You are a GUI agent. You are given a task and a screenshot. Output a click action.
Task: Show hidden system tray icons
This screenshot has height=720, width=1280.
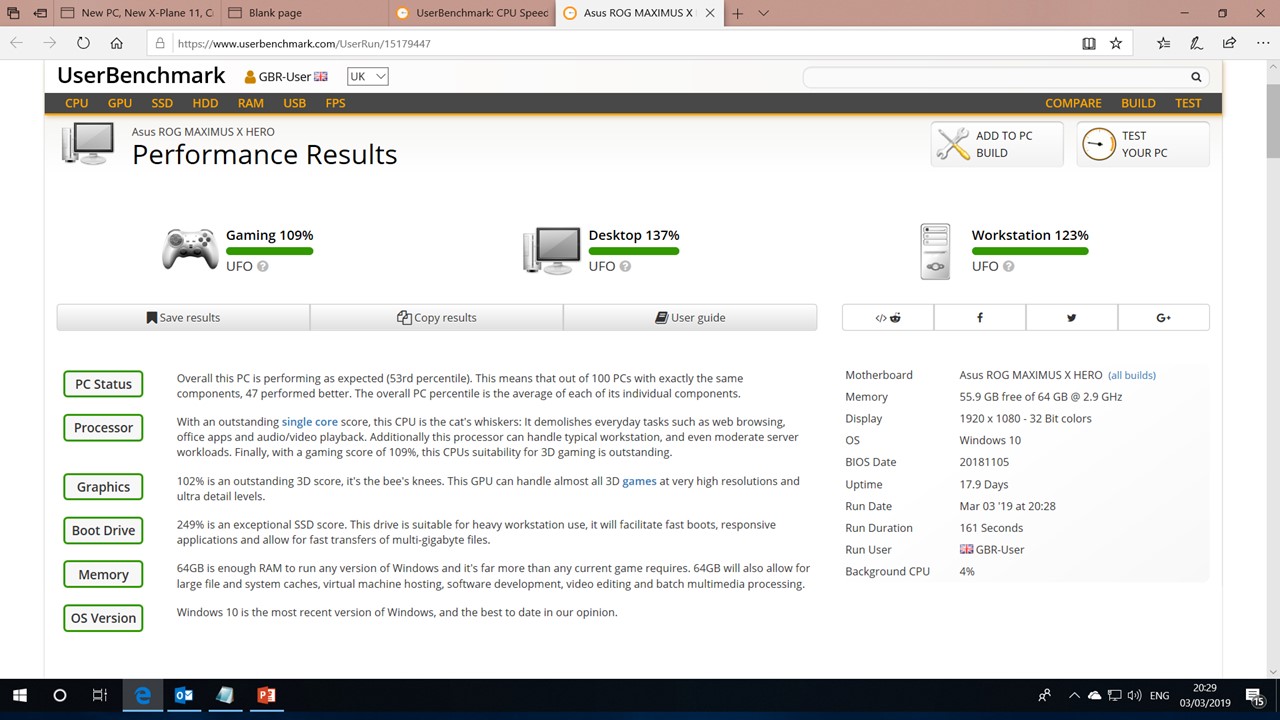1074,695
